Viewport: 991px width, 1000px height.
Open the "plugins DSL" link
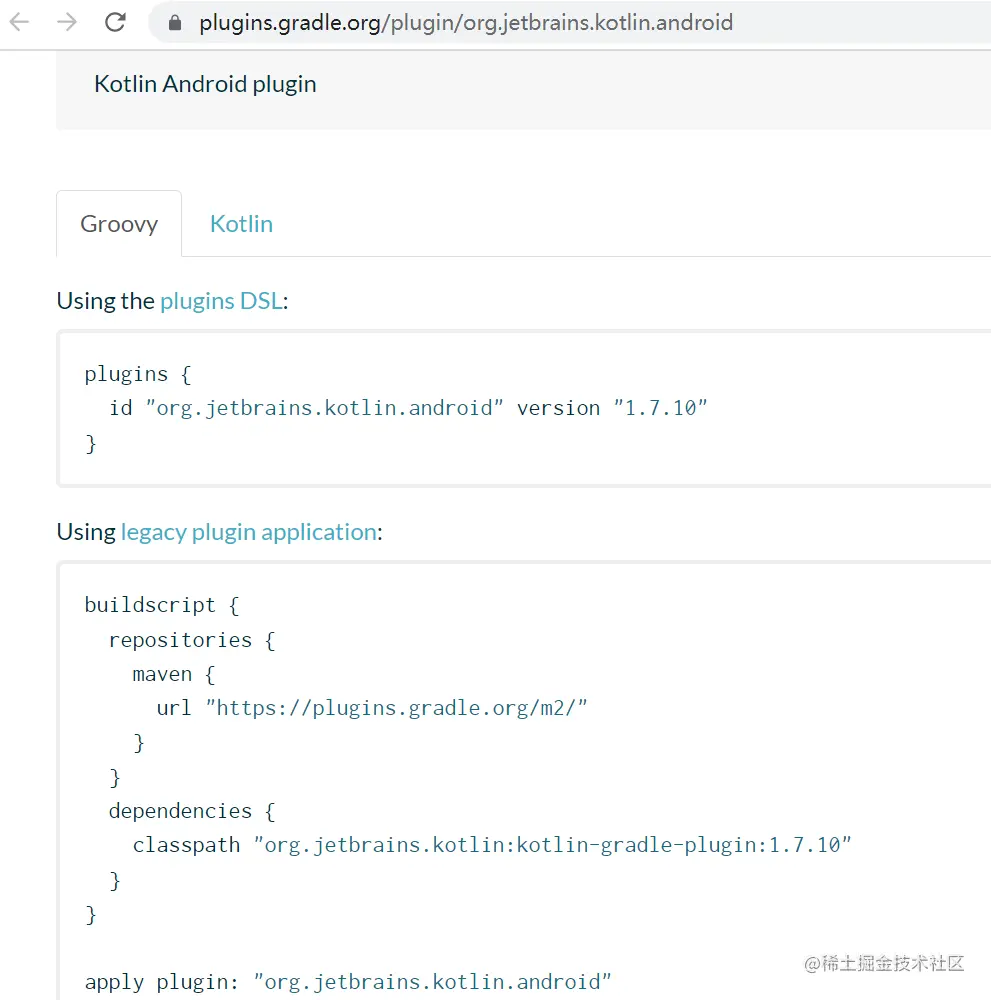point(221,301)
